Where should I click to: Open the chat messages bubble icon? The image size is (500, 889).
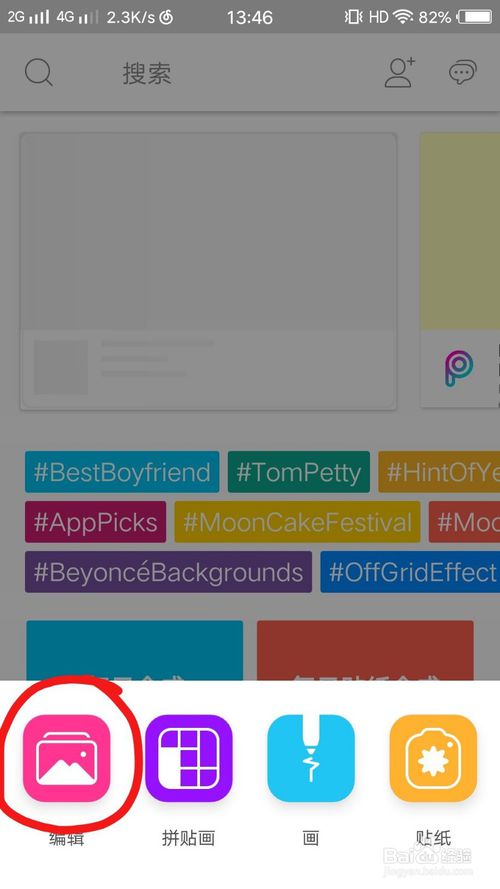pos(463,73)
